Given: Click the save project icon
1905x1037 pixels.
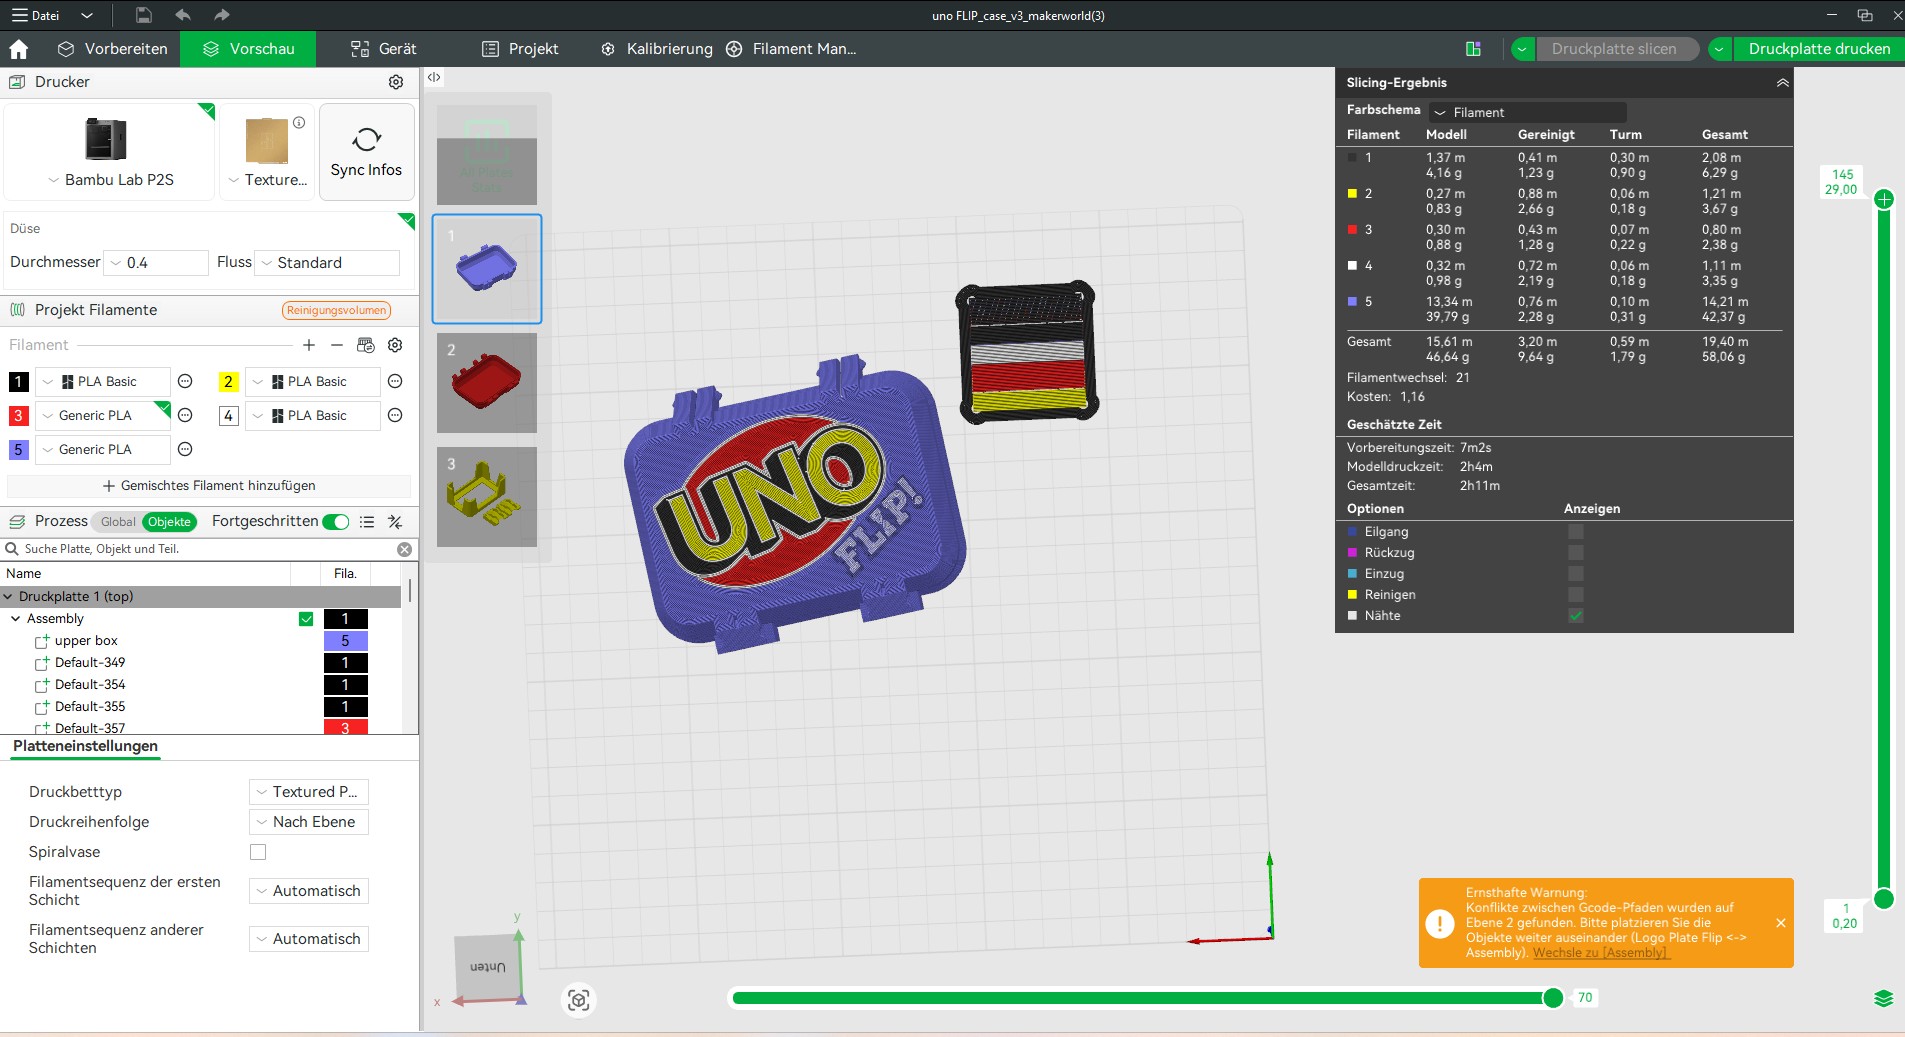Looking at the screenshot, I should [x=144, y=15].
